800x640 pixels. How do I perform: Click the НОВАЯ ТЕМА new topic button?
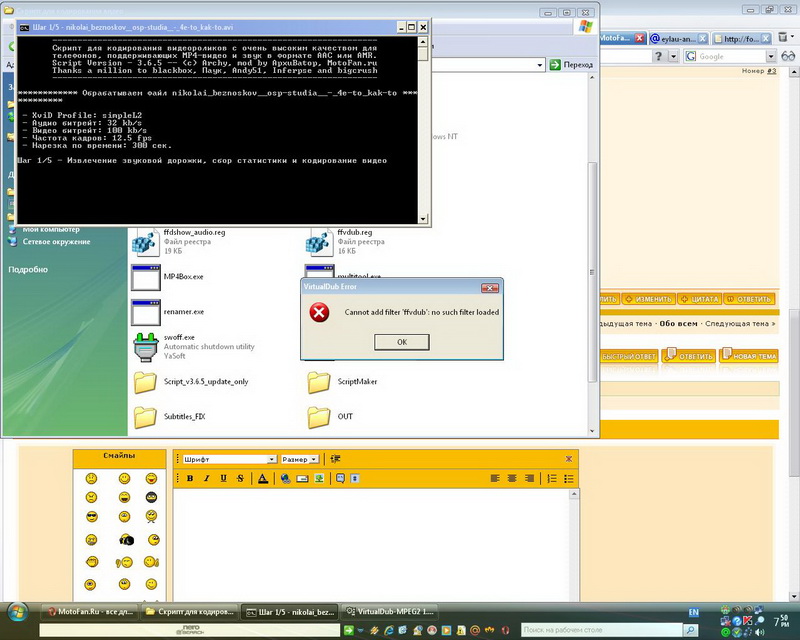coord(749,355)
